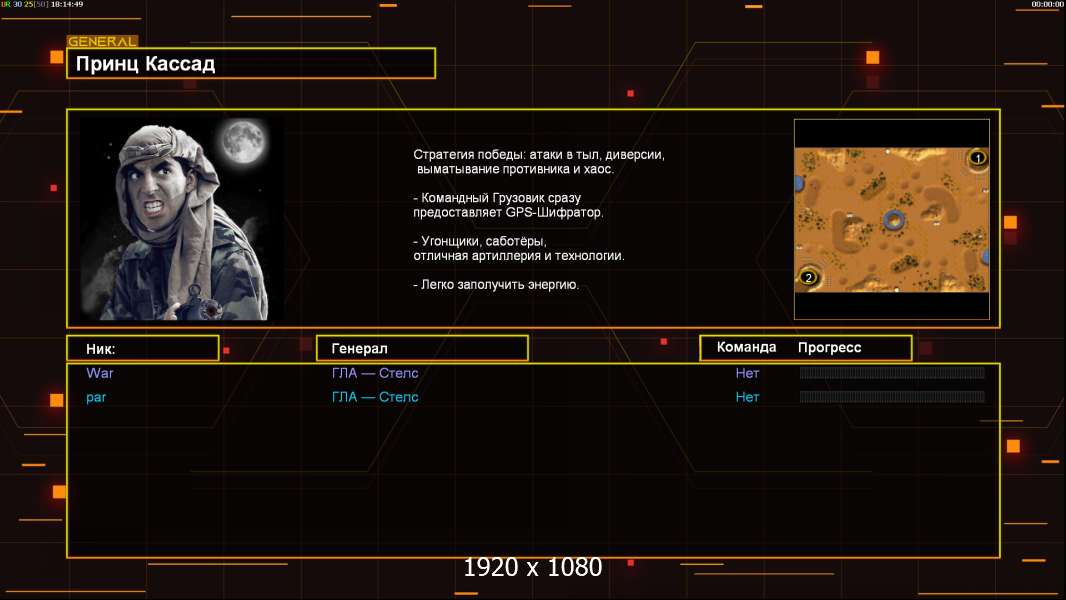Click team value "Нет" in War's row
The height and width of the screenshot is (600, 1066).
click(x=747, y=373)
